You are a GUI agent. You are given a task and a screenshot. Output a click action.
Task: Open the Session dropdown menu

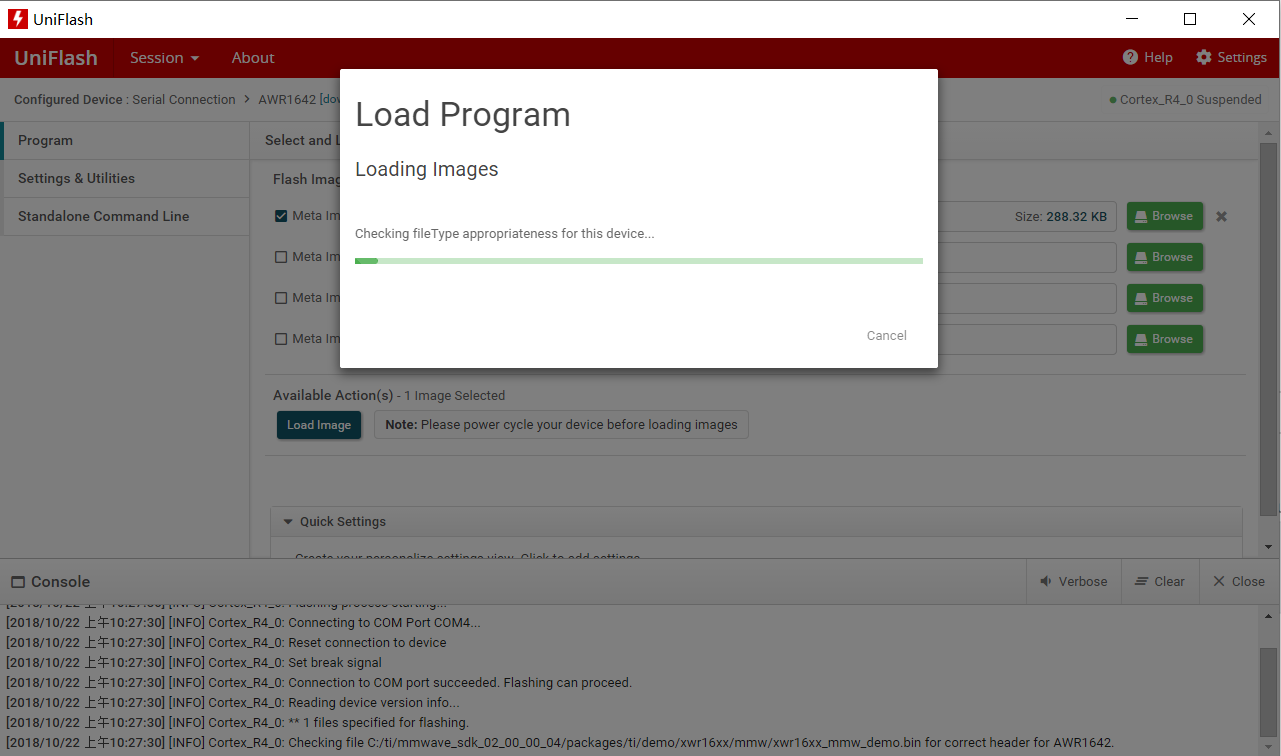pyautogui.click(x=165, y=58)
